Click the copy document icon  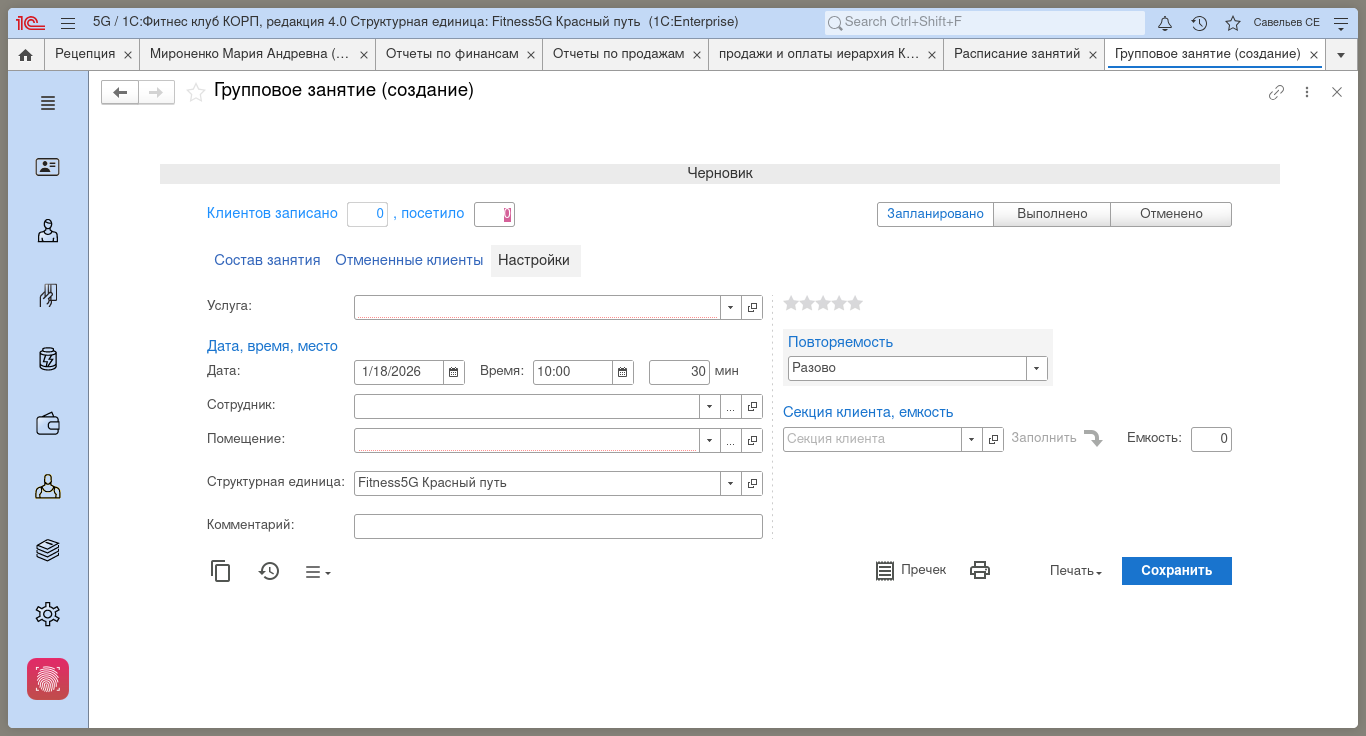(x=221, y=571)
